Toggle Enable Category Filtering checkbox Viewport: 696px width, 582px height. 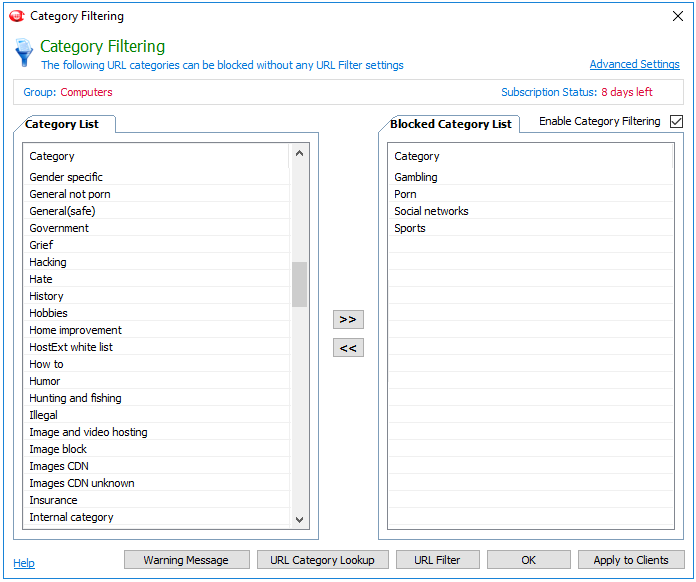click(x=676, y=122)
